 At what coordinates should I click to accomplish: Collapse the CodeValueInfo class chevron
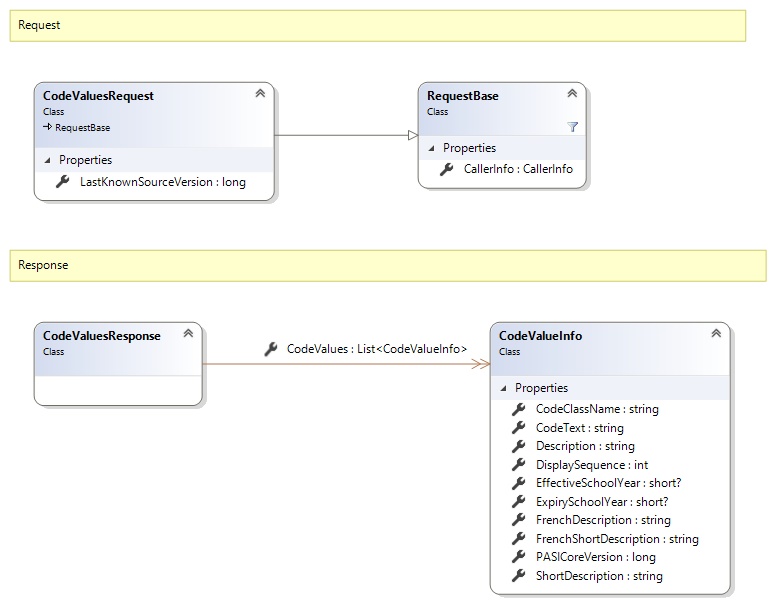point(716,333)
